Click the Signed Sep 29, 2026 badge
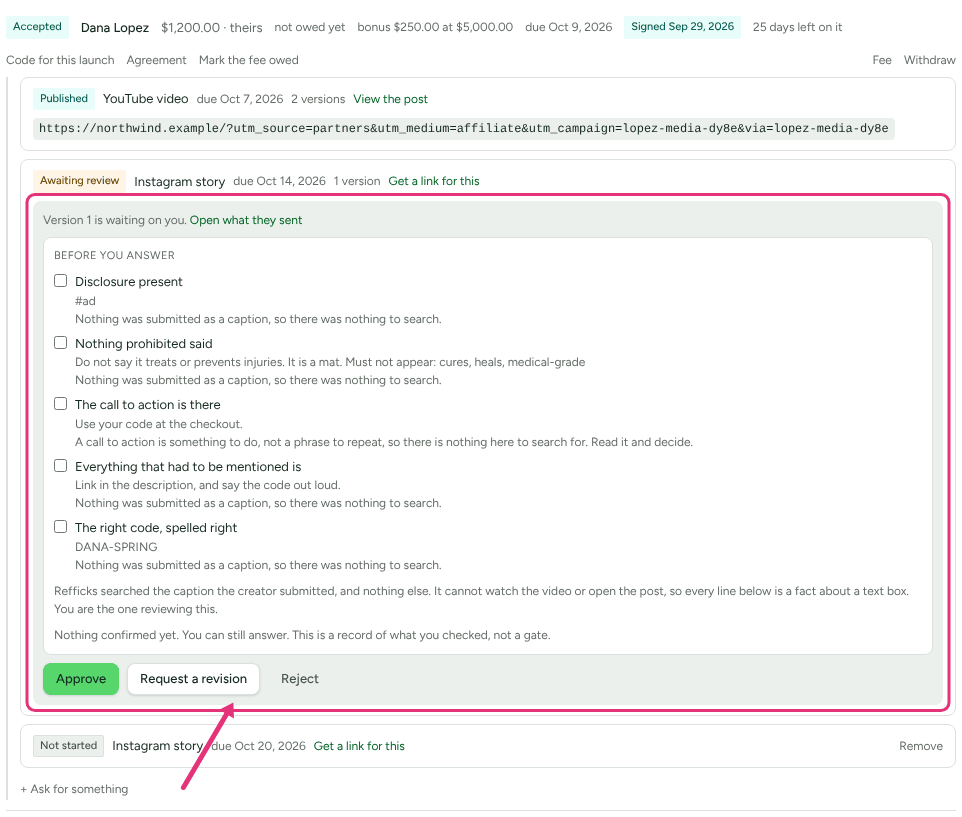This screenshot has height=817, width=962. coord(682,27)
